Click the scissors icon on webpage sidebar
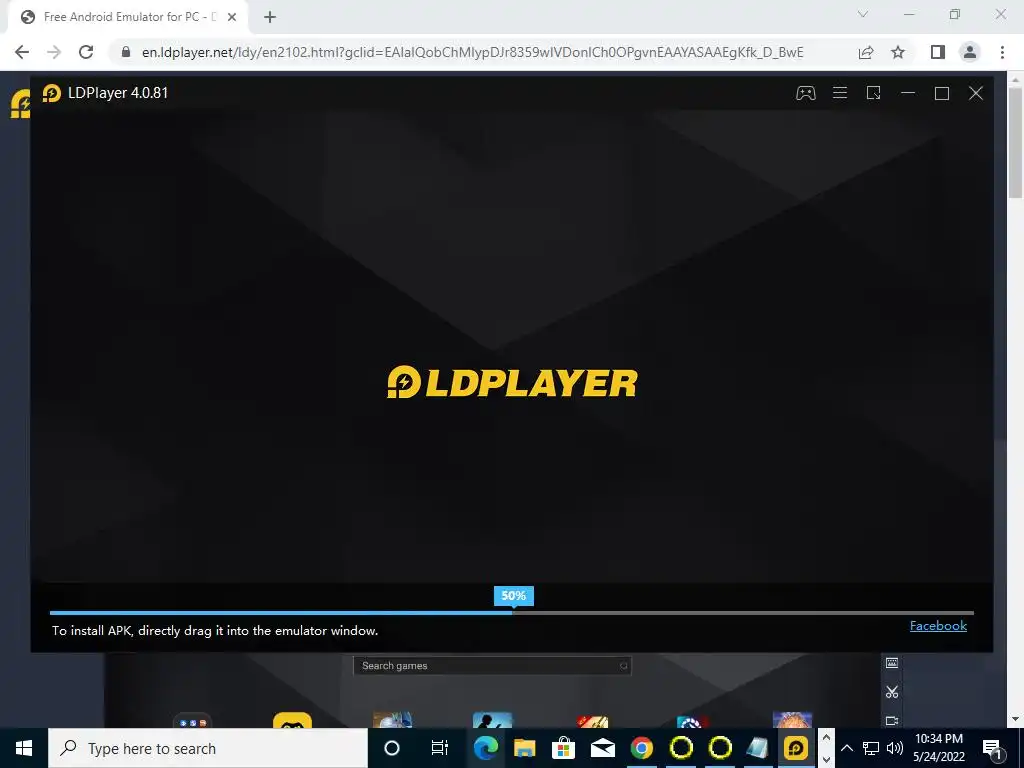 click(x=892, y=692)
